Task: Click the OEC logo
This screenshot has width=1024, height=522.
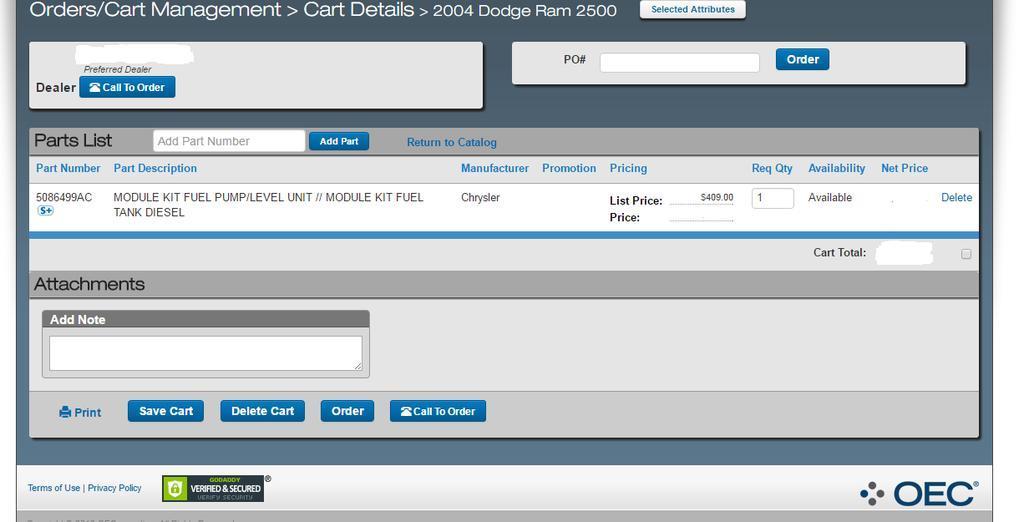Action: coord(919,494)
